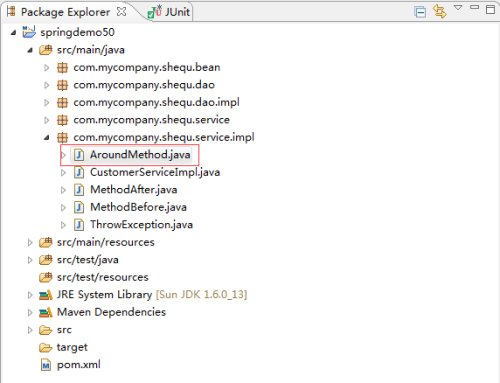Expand MethodBefore.java members
Viewport: 500px width, 383px height.
coord(63,208)
